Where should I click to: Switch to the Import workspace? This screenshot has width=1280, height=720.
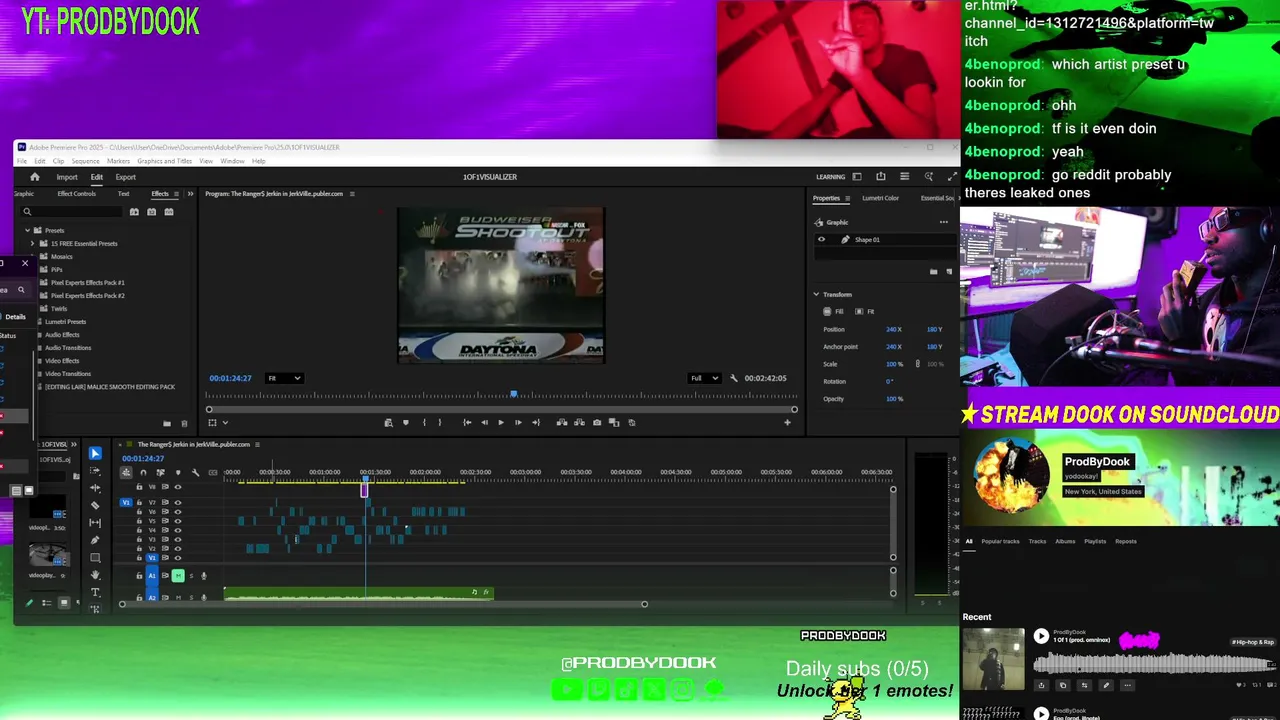(67, 177)
